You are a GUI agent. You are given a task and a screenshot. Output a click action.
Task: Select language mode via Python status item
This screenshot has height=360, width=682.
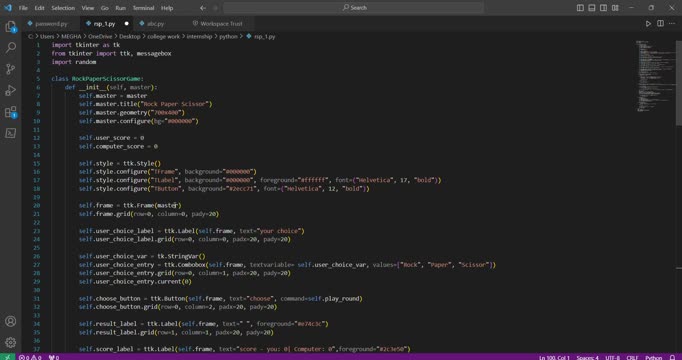click(x=653, y=357)
